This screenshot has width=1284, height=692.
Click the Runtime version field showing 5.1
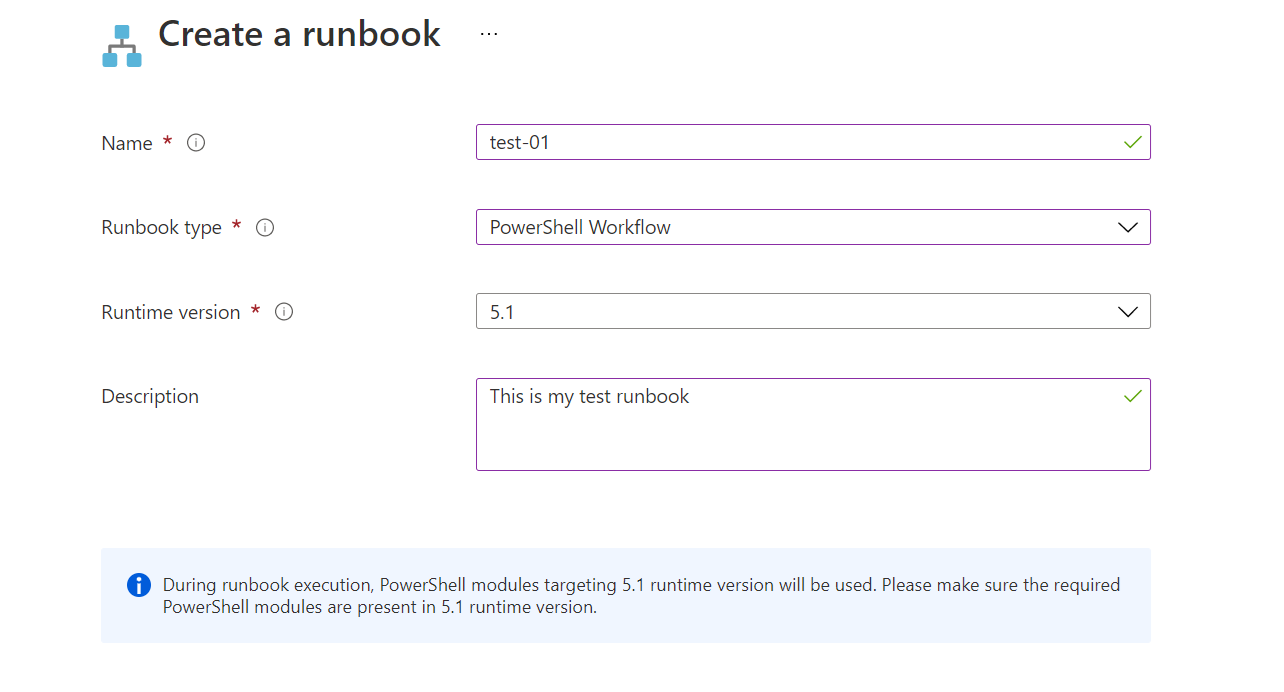(x=700, y=311)
